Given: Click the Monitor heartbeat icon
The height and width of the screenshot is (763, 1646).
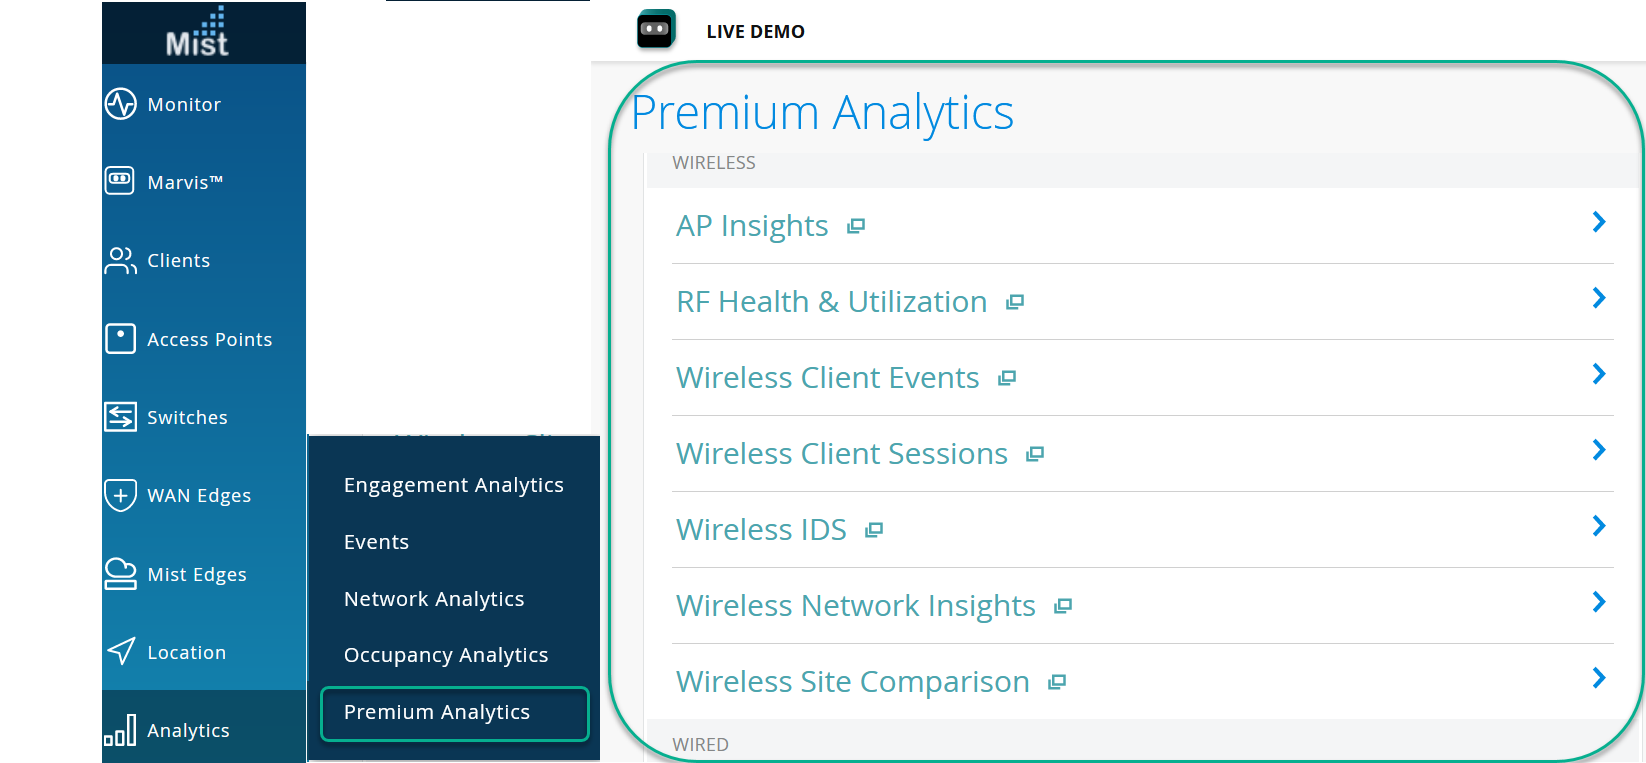Looking at the screenshot, I should click(121, 104).
